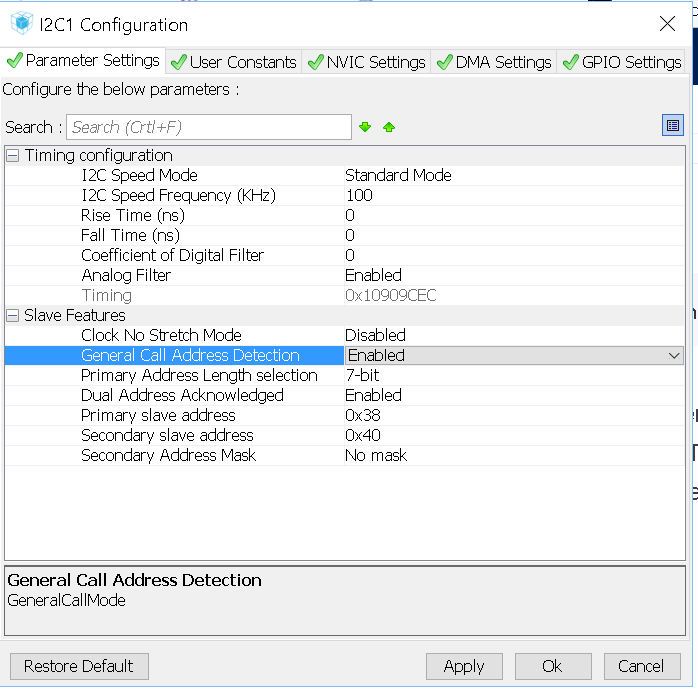Click the Timing value 0x10909CEC
Screen dimensions: 698x691
[x=391, y=296]
